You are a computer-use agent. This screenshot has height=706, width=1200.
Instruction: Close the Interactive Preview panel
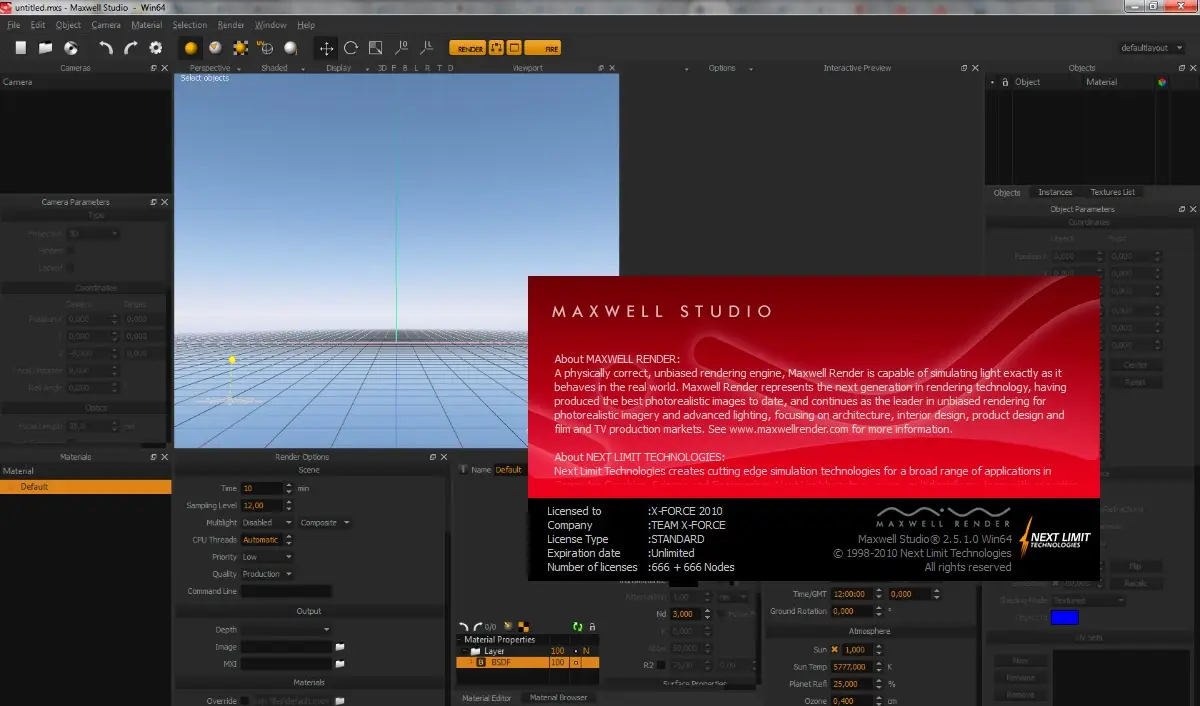[975, 68]
